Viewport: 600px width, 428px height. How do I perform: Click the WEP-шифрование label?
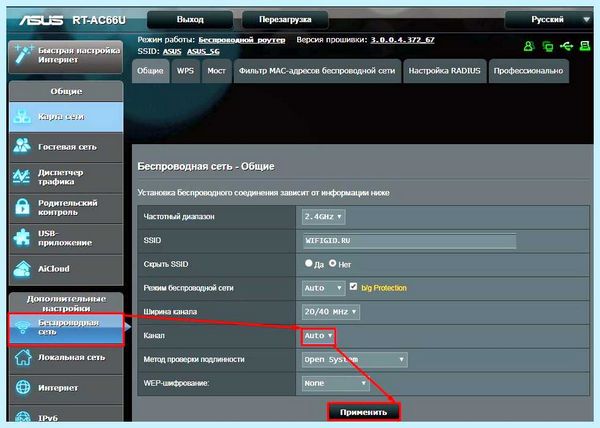pyautogui.click(x=176, y=383)
